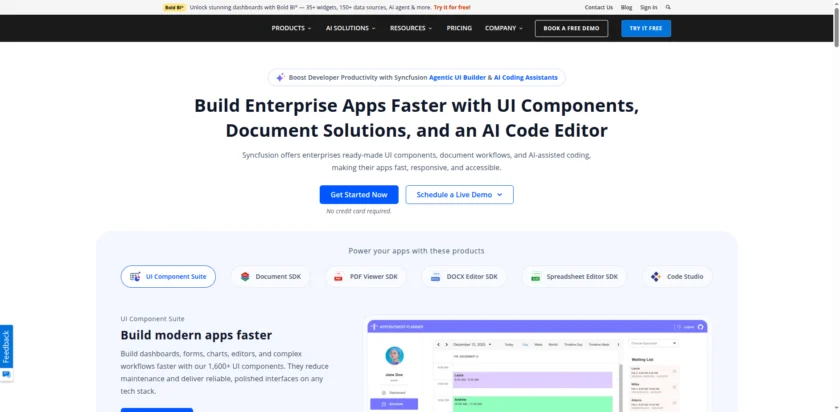Expand the AI Solutions menu
Image resolution: width=840 pixels, height=412 pixels.
350,28
